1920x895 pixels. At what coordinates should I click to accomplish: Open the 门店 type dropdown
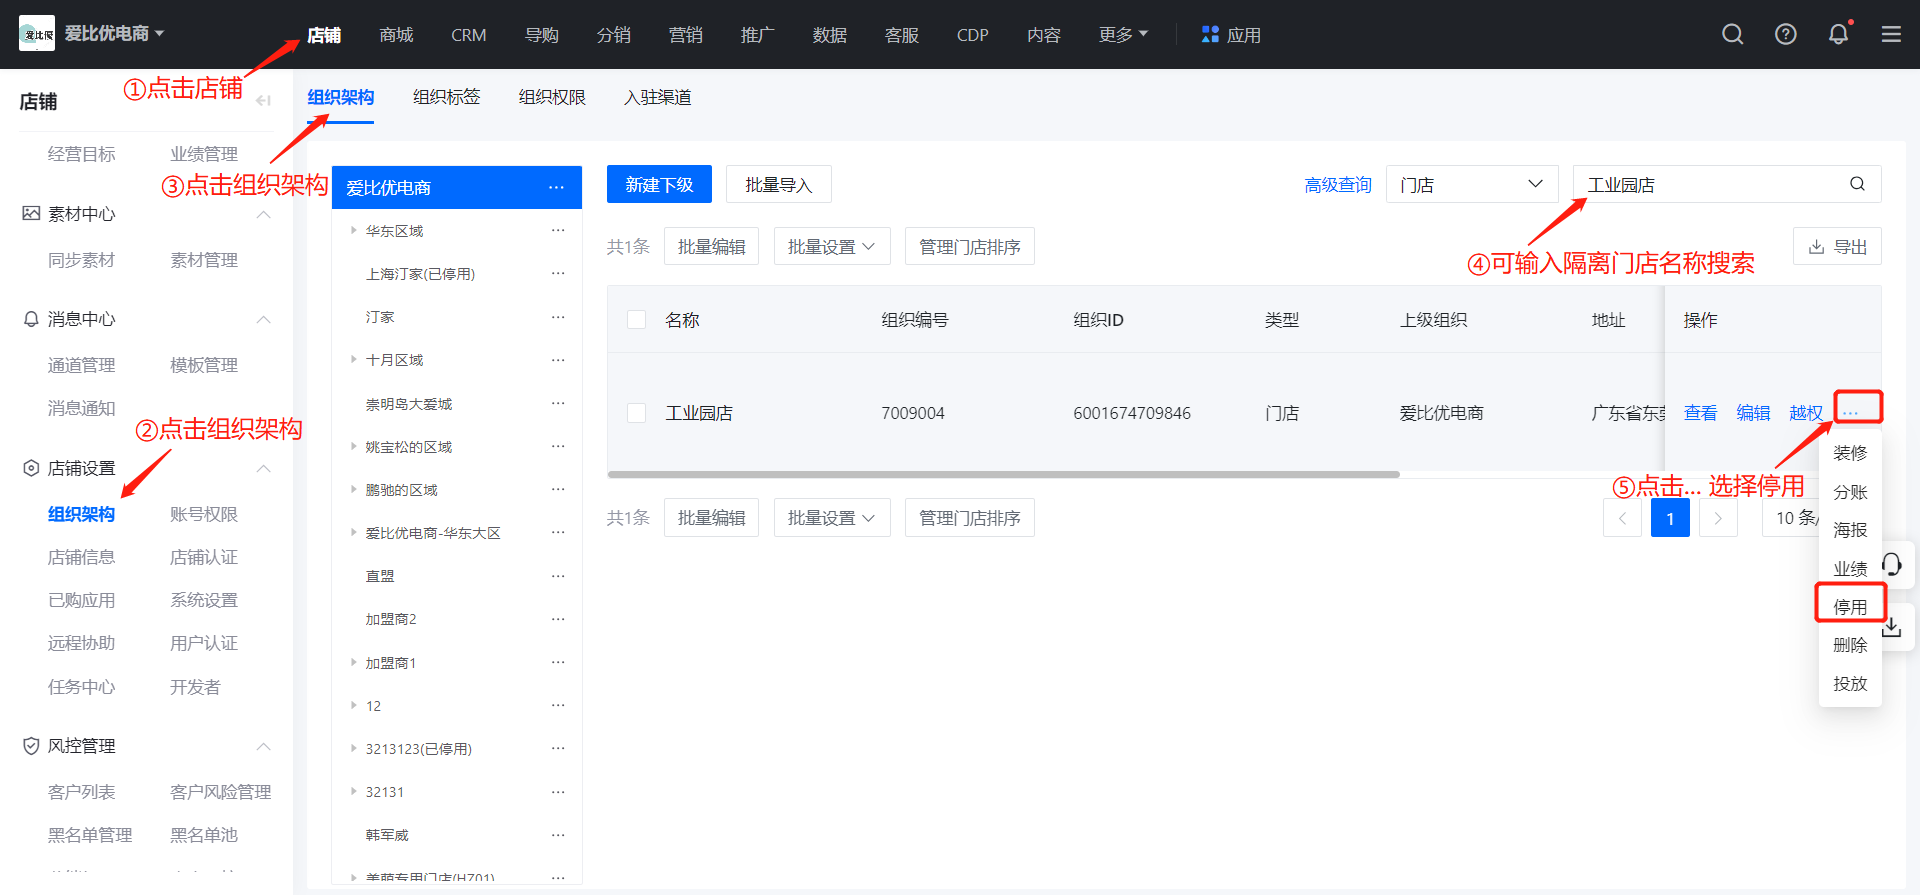coord(1472,184)
